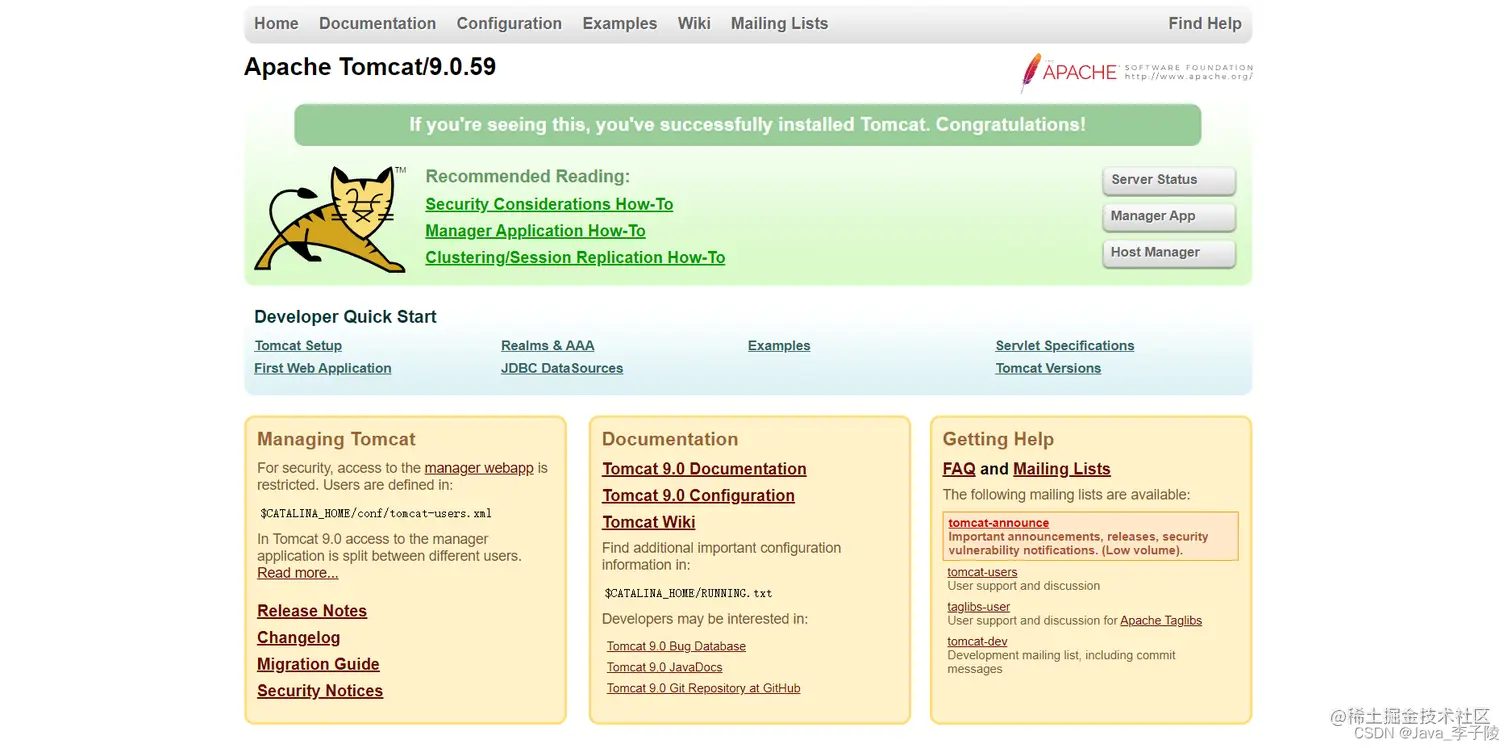Screen dimensions: 1512x748
Task: Open Examples link under Developer Quick Start
Action: [x=779, y=346]
